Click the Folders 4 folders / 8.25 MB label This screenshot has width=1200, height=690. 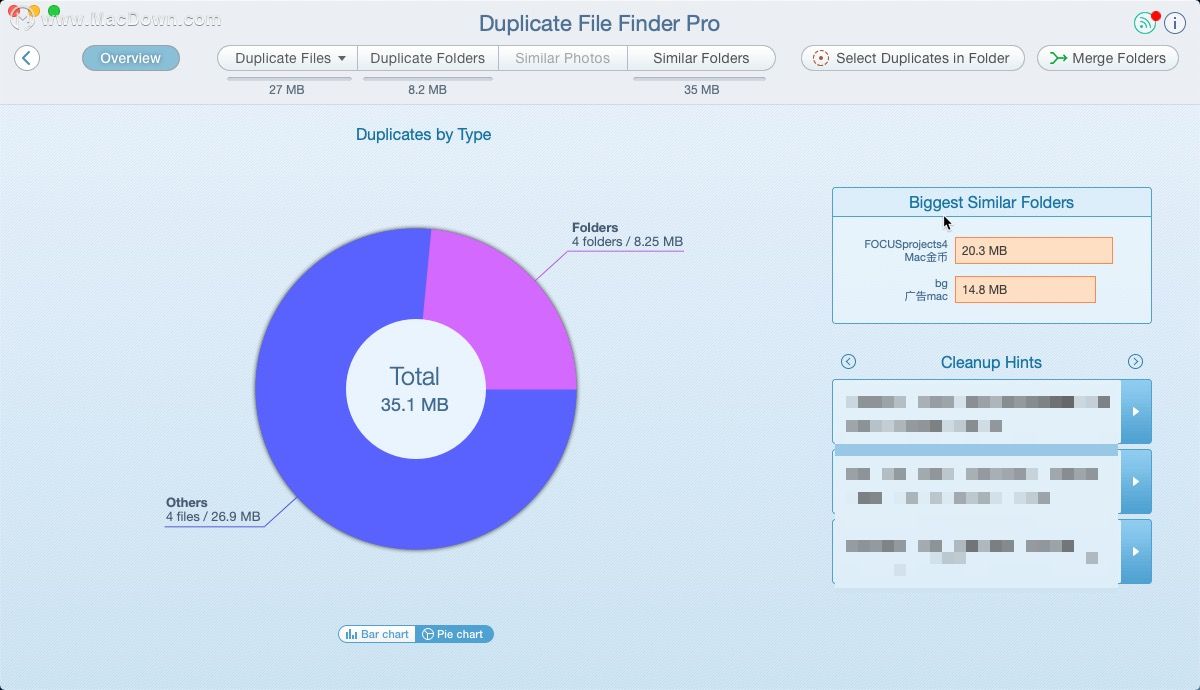point(627,234)
